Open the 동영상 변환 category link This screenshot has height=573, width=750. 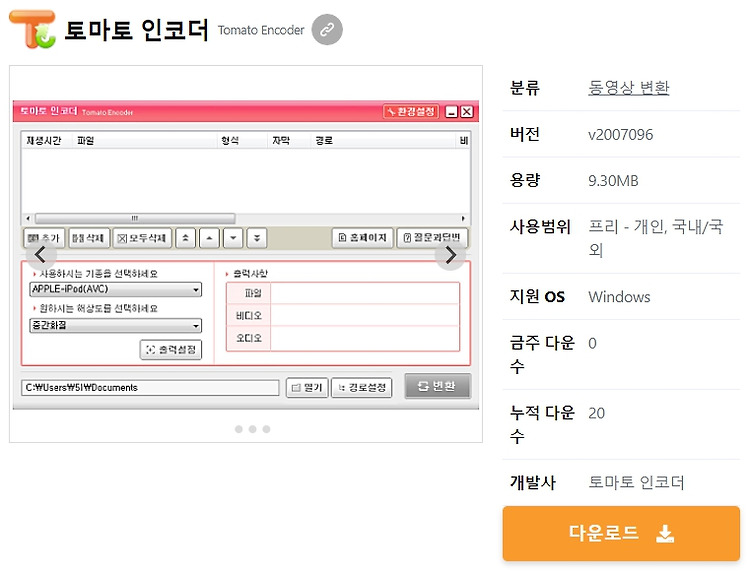[x=628, y=88]
